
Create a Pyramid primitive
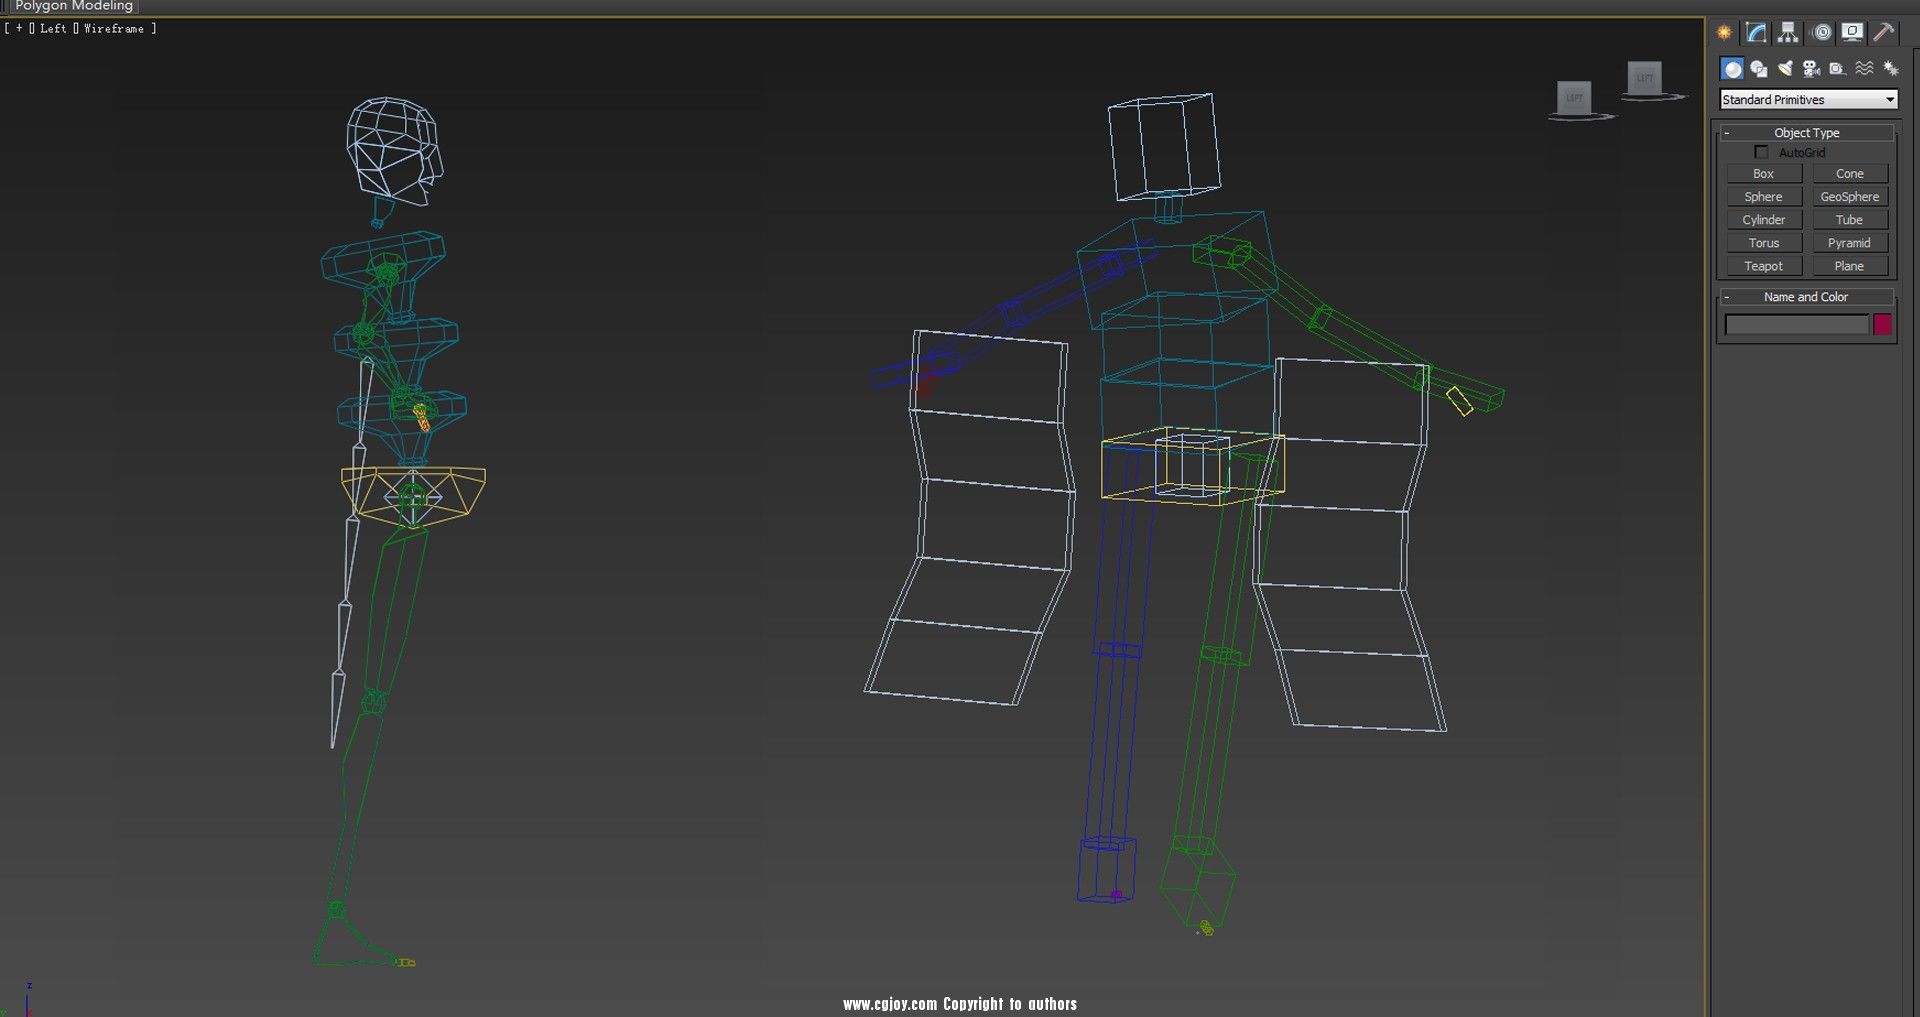(1850, 243)
